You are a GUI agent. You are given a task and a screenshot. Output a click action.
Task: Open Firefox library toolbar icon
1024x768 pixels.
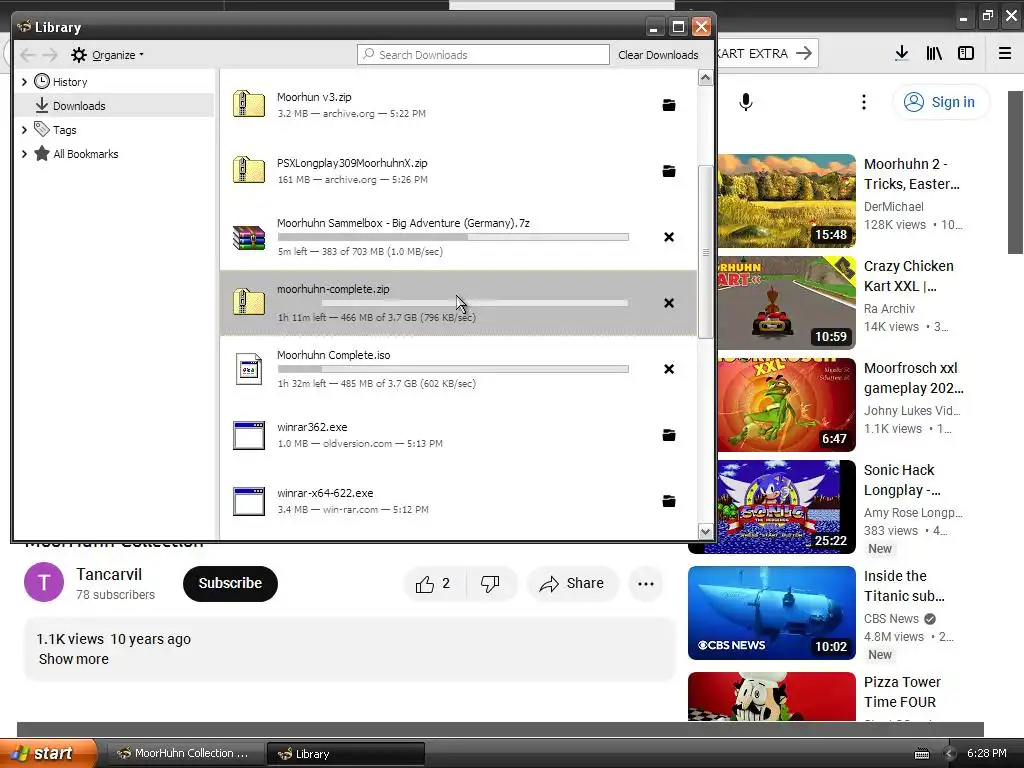click(x=934, y=54)
